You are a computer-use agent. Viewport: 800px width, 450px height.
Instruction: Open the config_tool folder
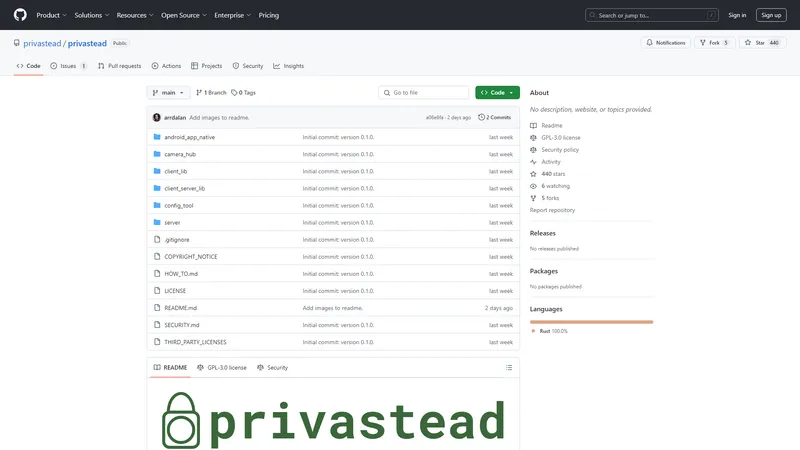point(179,206)
